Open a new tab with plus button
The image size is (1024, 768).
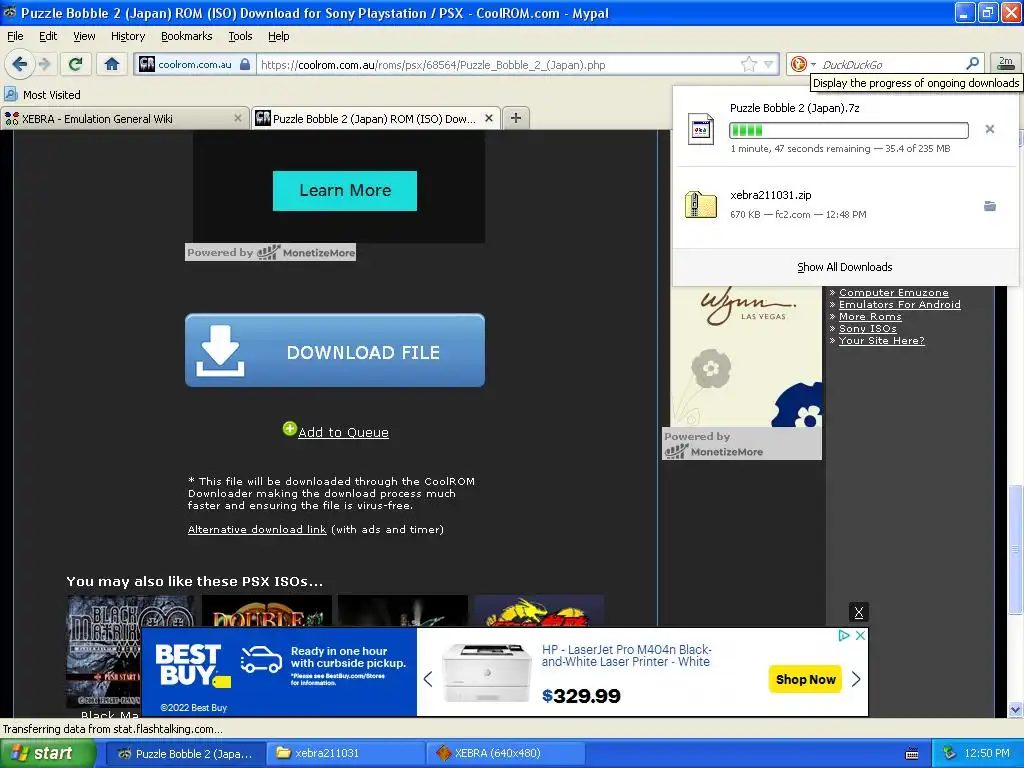pyautogui.click(x=516, y=118)
